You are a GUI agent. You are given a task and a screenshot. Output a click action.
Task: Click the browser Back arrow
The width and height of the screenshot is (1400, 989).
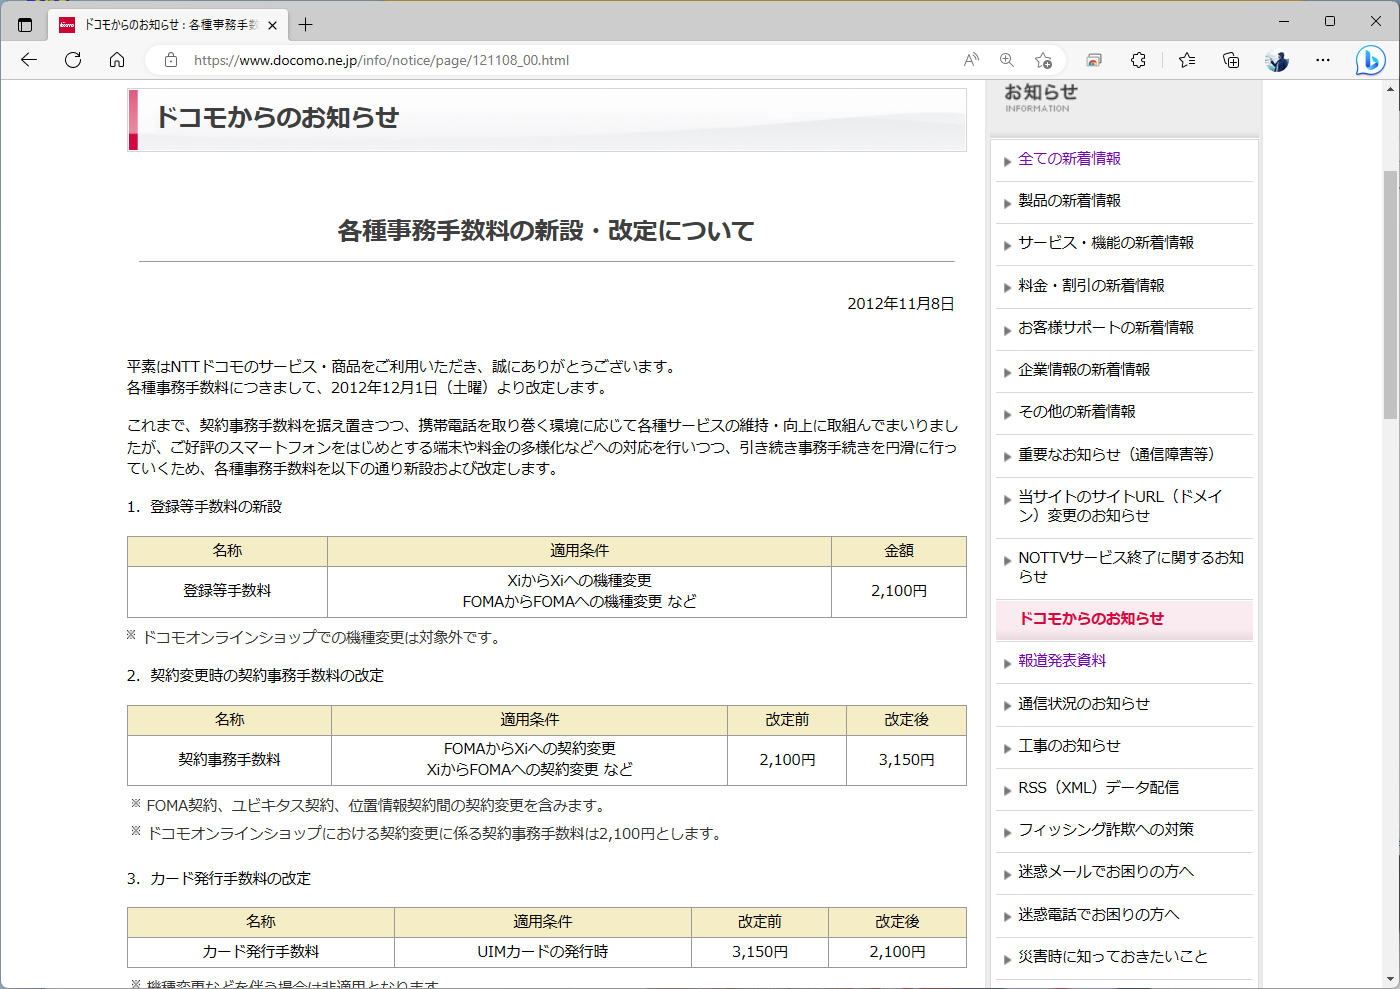tap(29, 60)
